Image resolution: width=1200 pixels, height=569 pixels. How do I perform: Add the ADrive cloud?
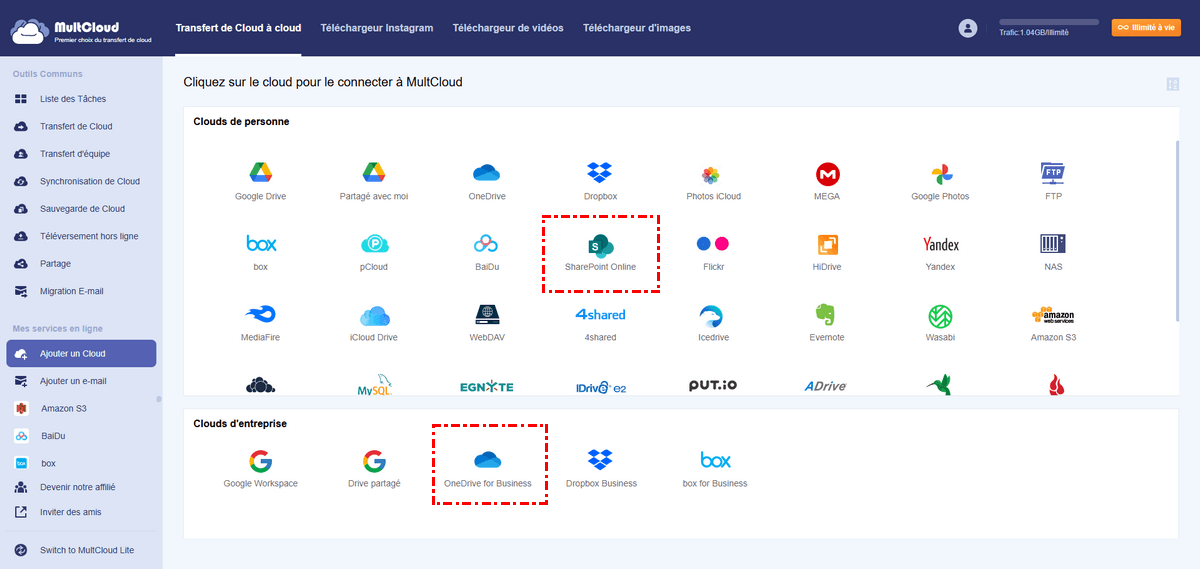[827, 386]
